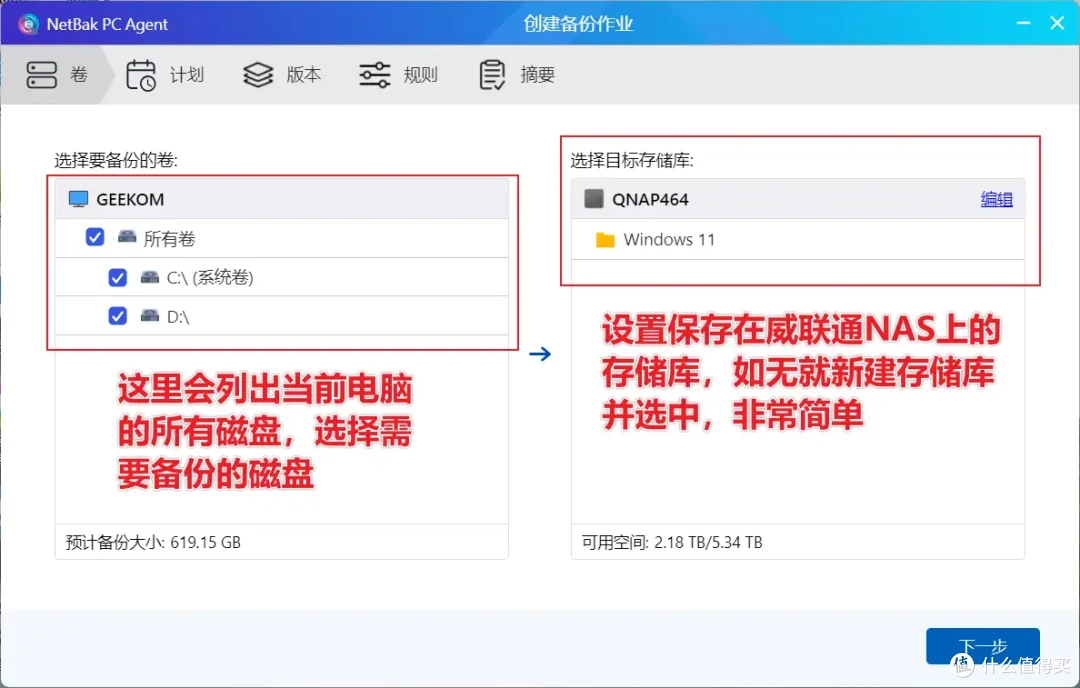Click the 选择目标存储库: heading
Screen dimensions: 1080x688
(x=632, y=160)
